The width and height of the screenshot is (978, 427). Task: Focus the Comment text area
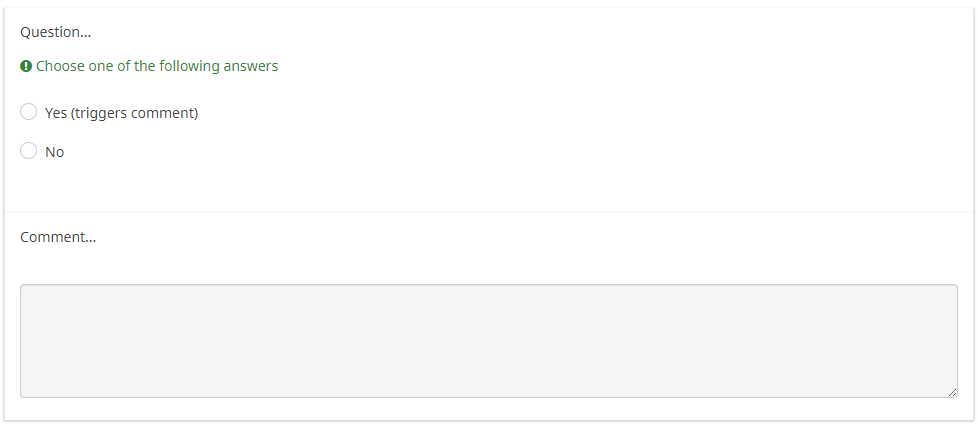coord(488,340)
